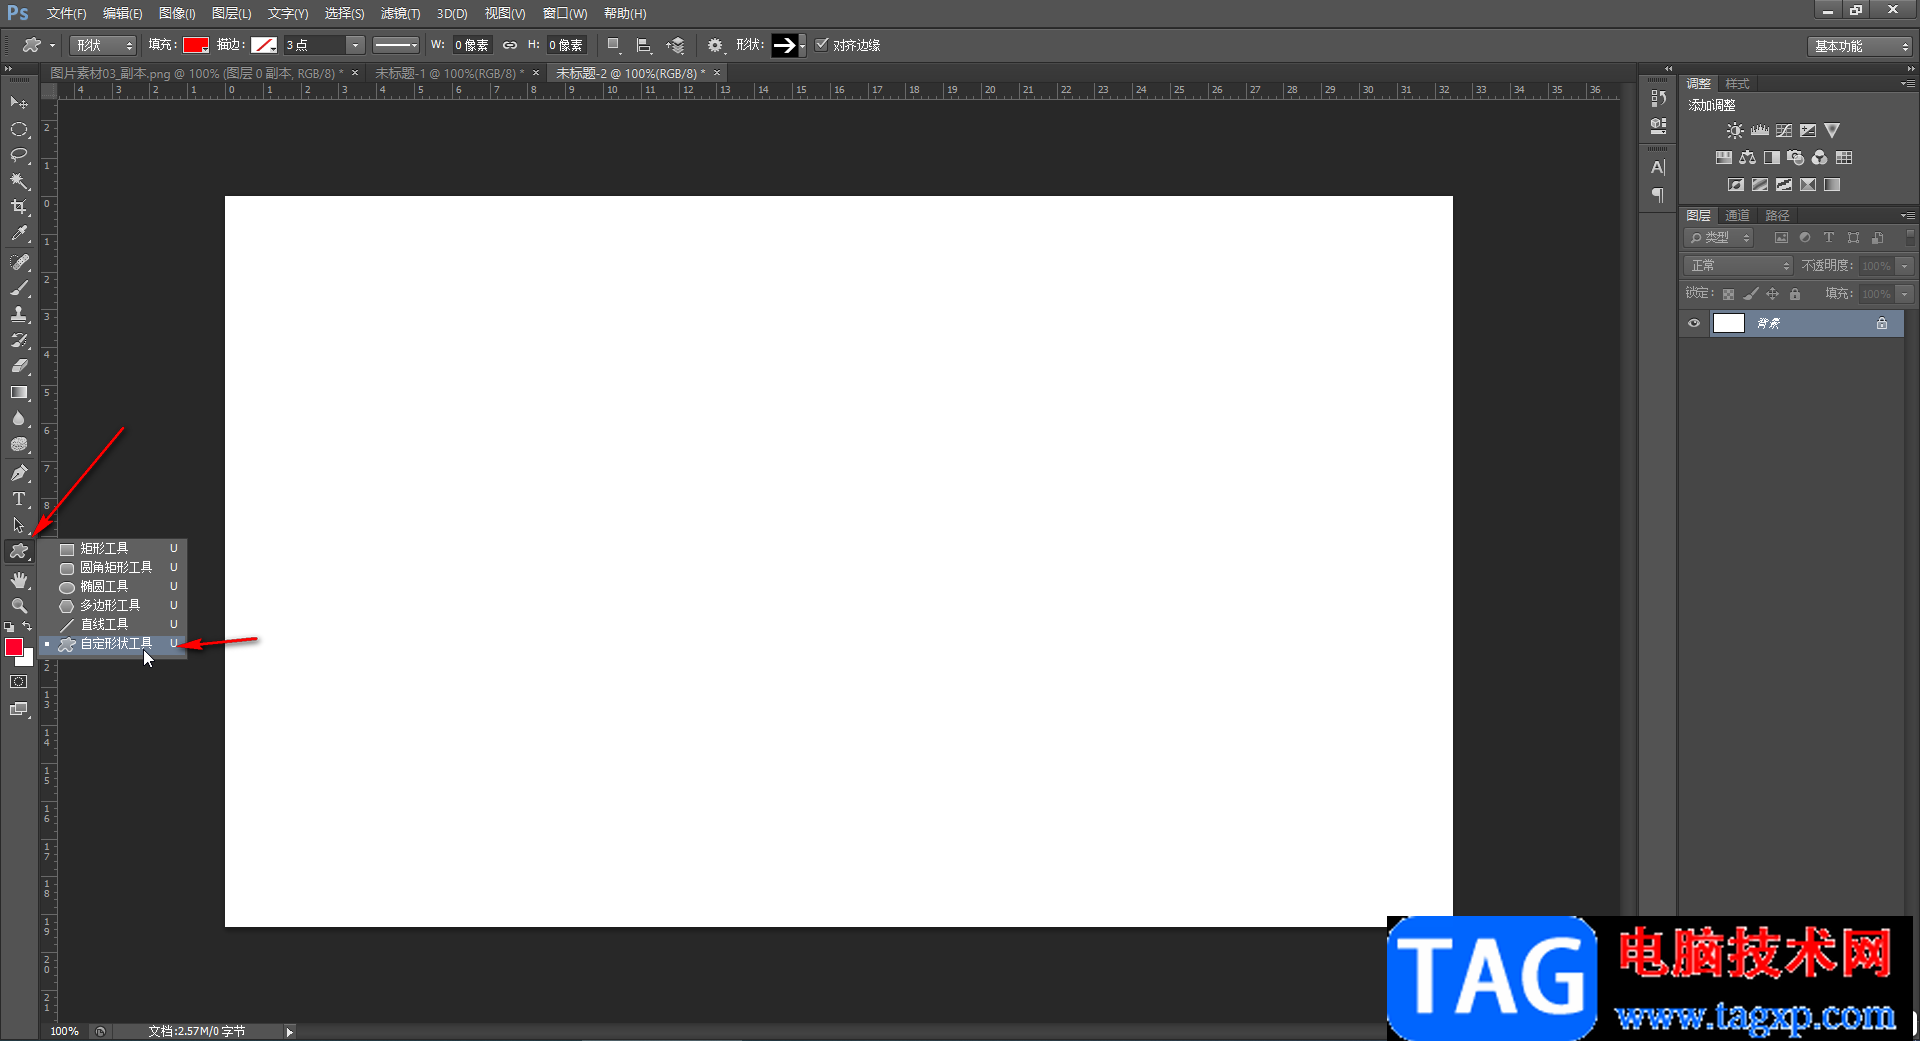Add a Levels adjustment

click(x=1760, y=131)
